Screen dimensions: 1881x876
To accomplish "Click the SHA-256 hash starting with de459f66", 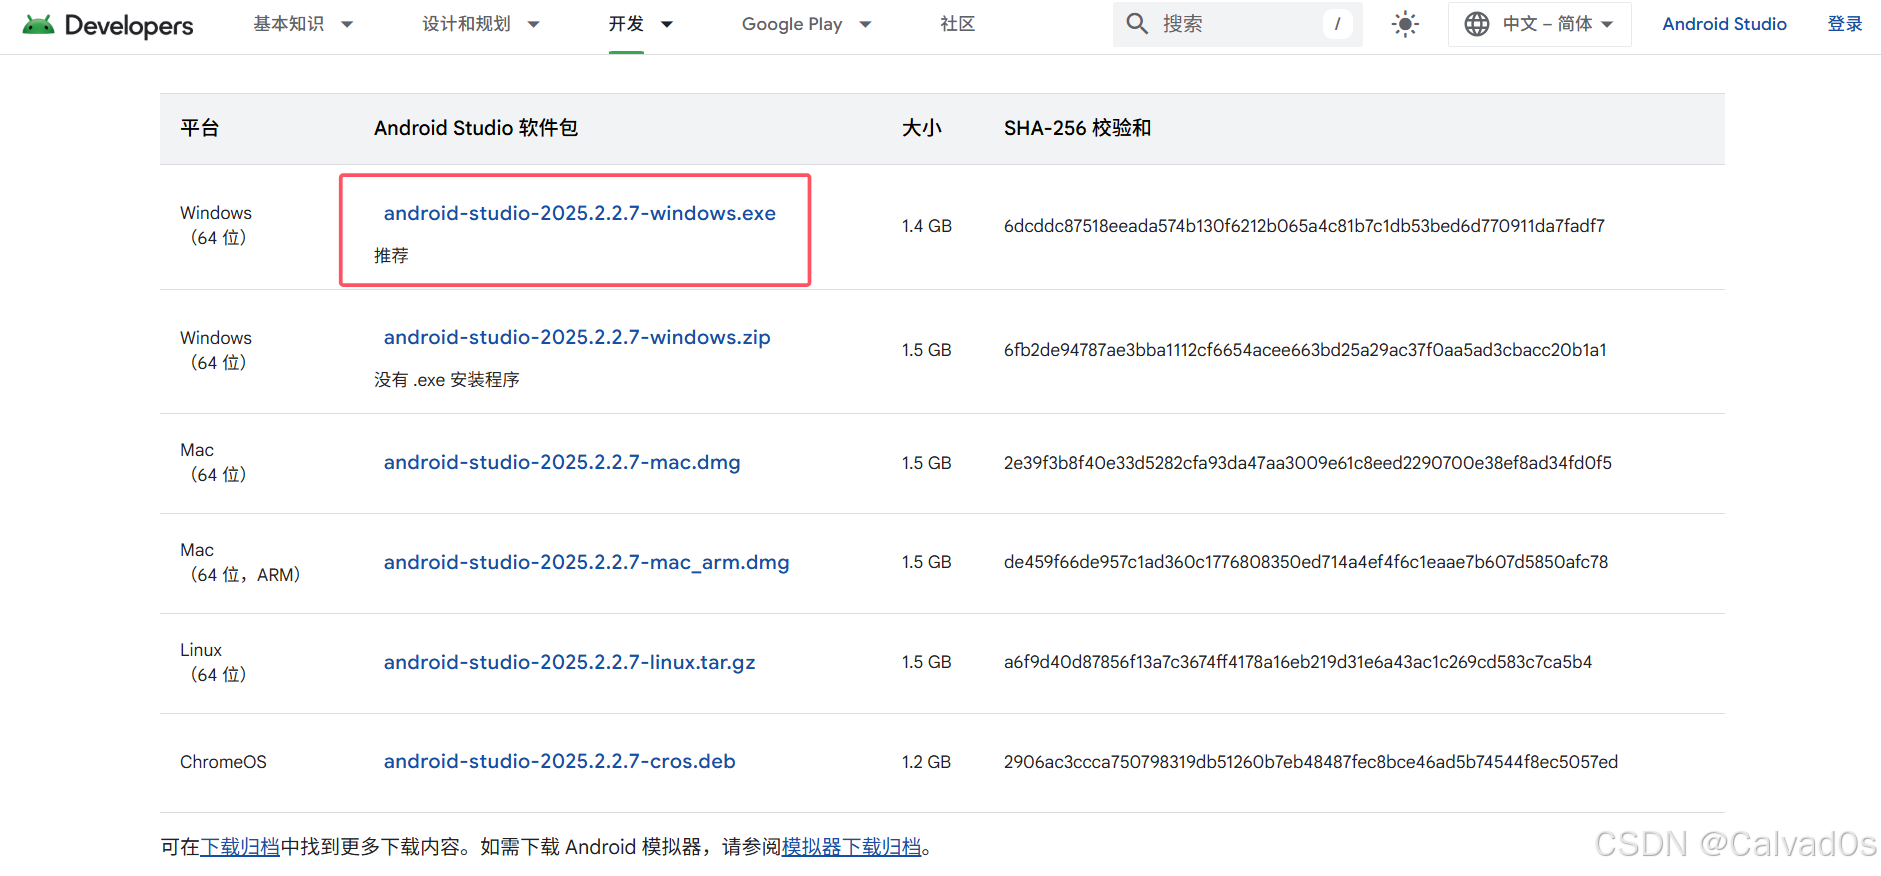I will (x=1306, y=562).
